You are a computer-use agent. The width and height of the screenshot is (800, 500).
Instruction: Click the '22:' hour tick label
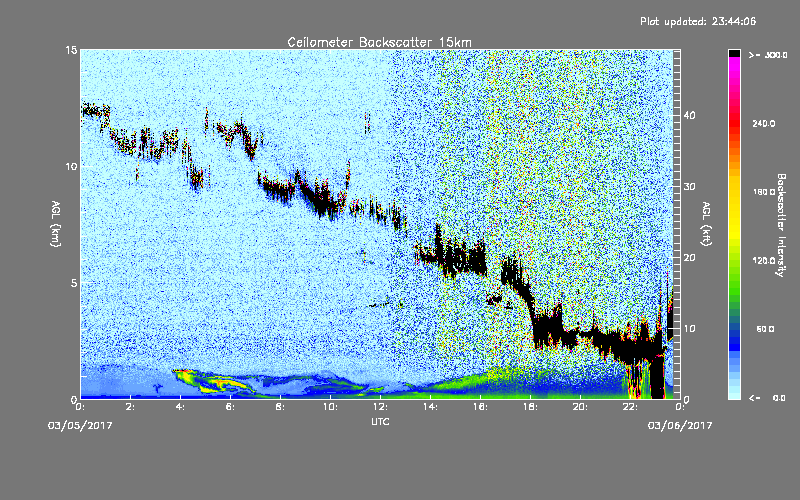point(631,407)
